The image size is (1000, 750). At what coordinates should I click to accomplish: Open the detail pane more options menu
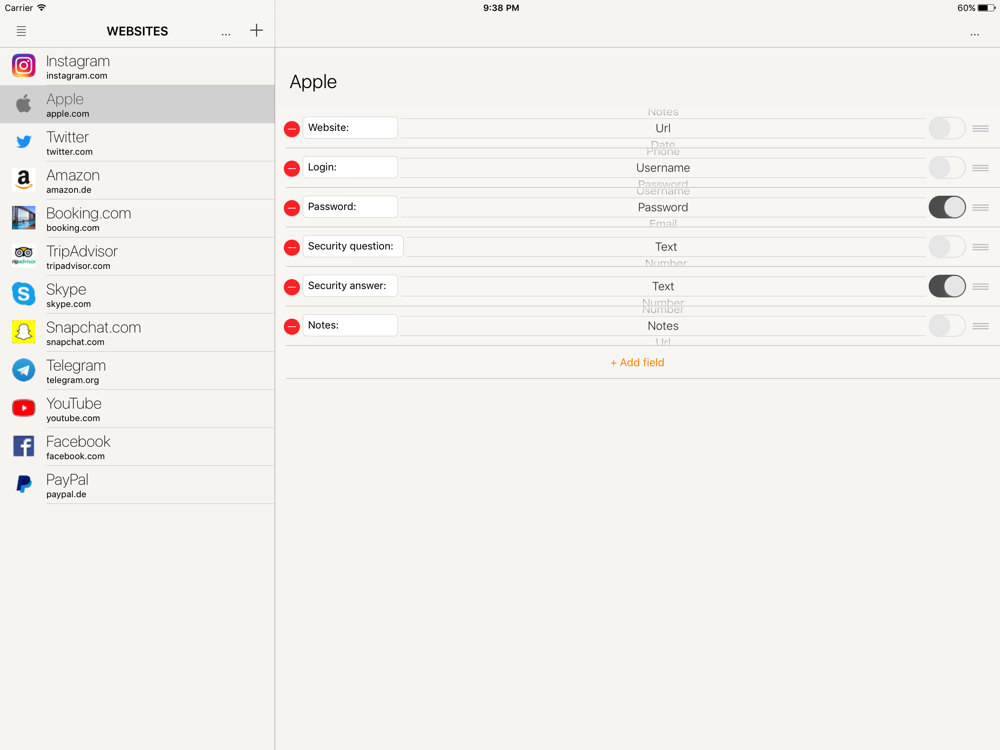[x=974, y=34]
